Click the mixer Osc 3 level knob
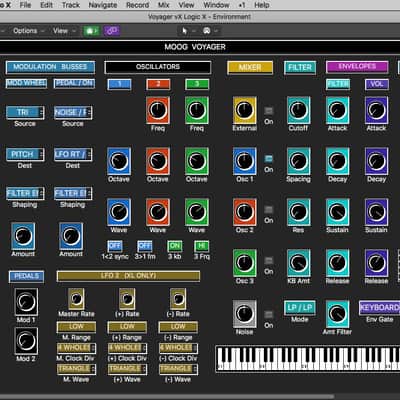This screenshot has height=400, width=400. click(245, 263)
